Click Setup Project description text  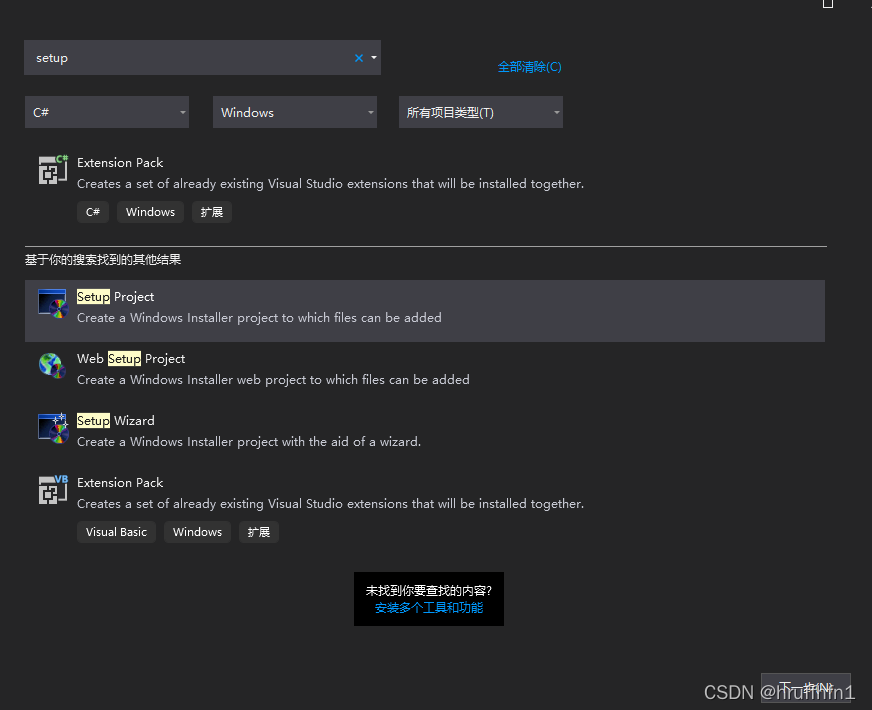coord(259,318)
